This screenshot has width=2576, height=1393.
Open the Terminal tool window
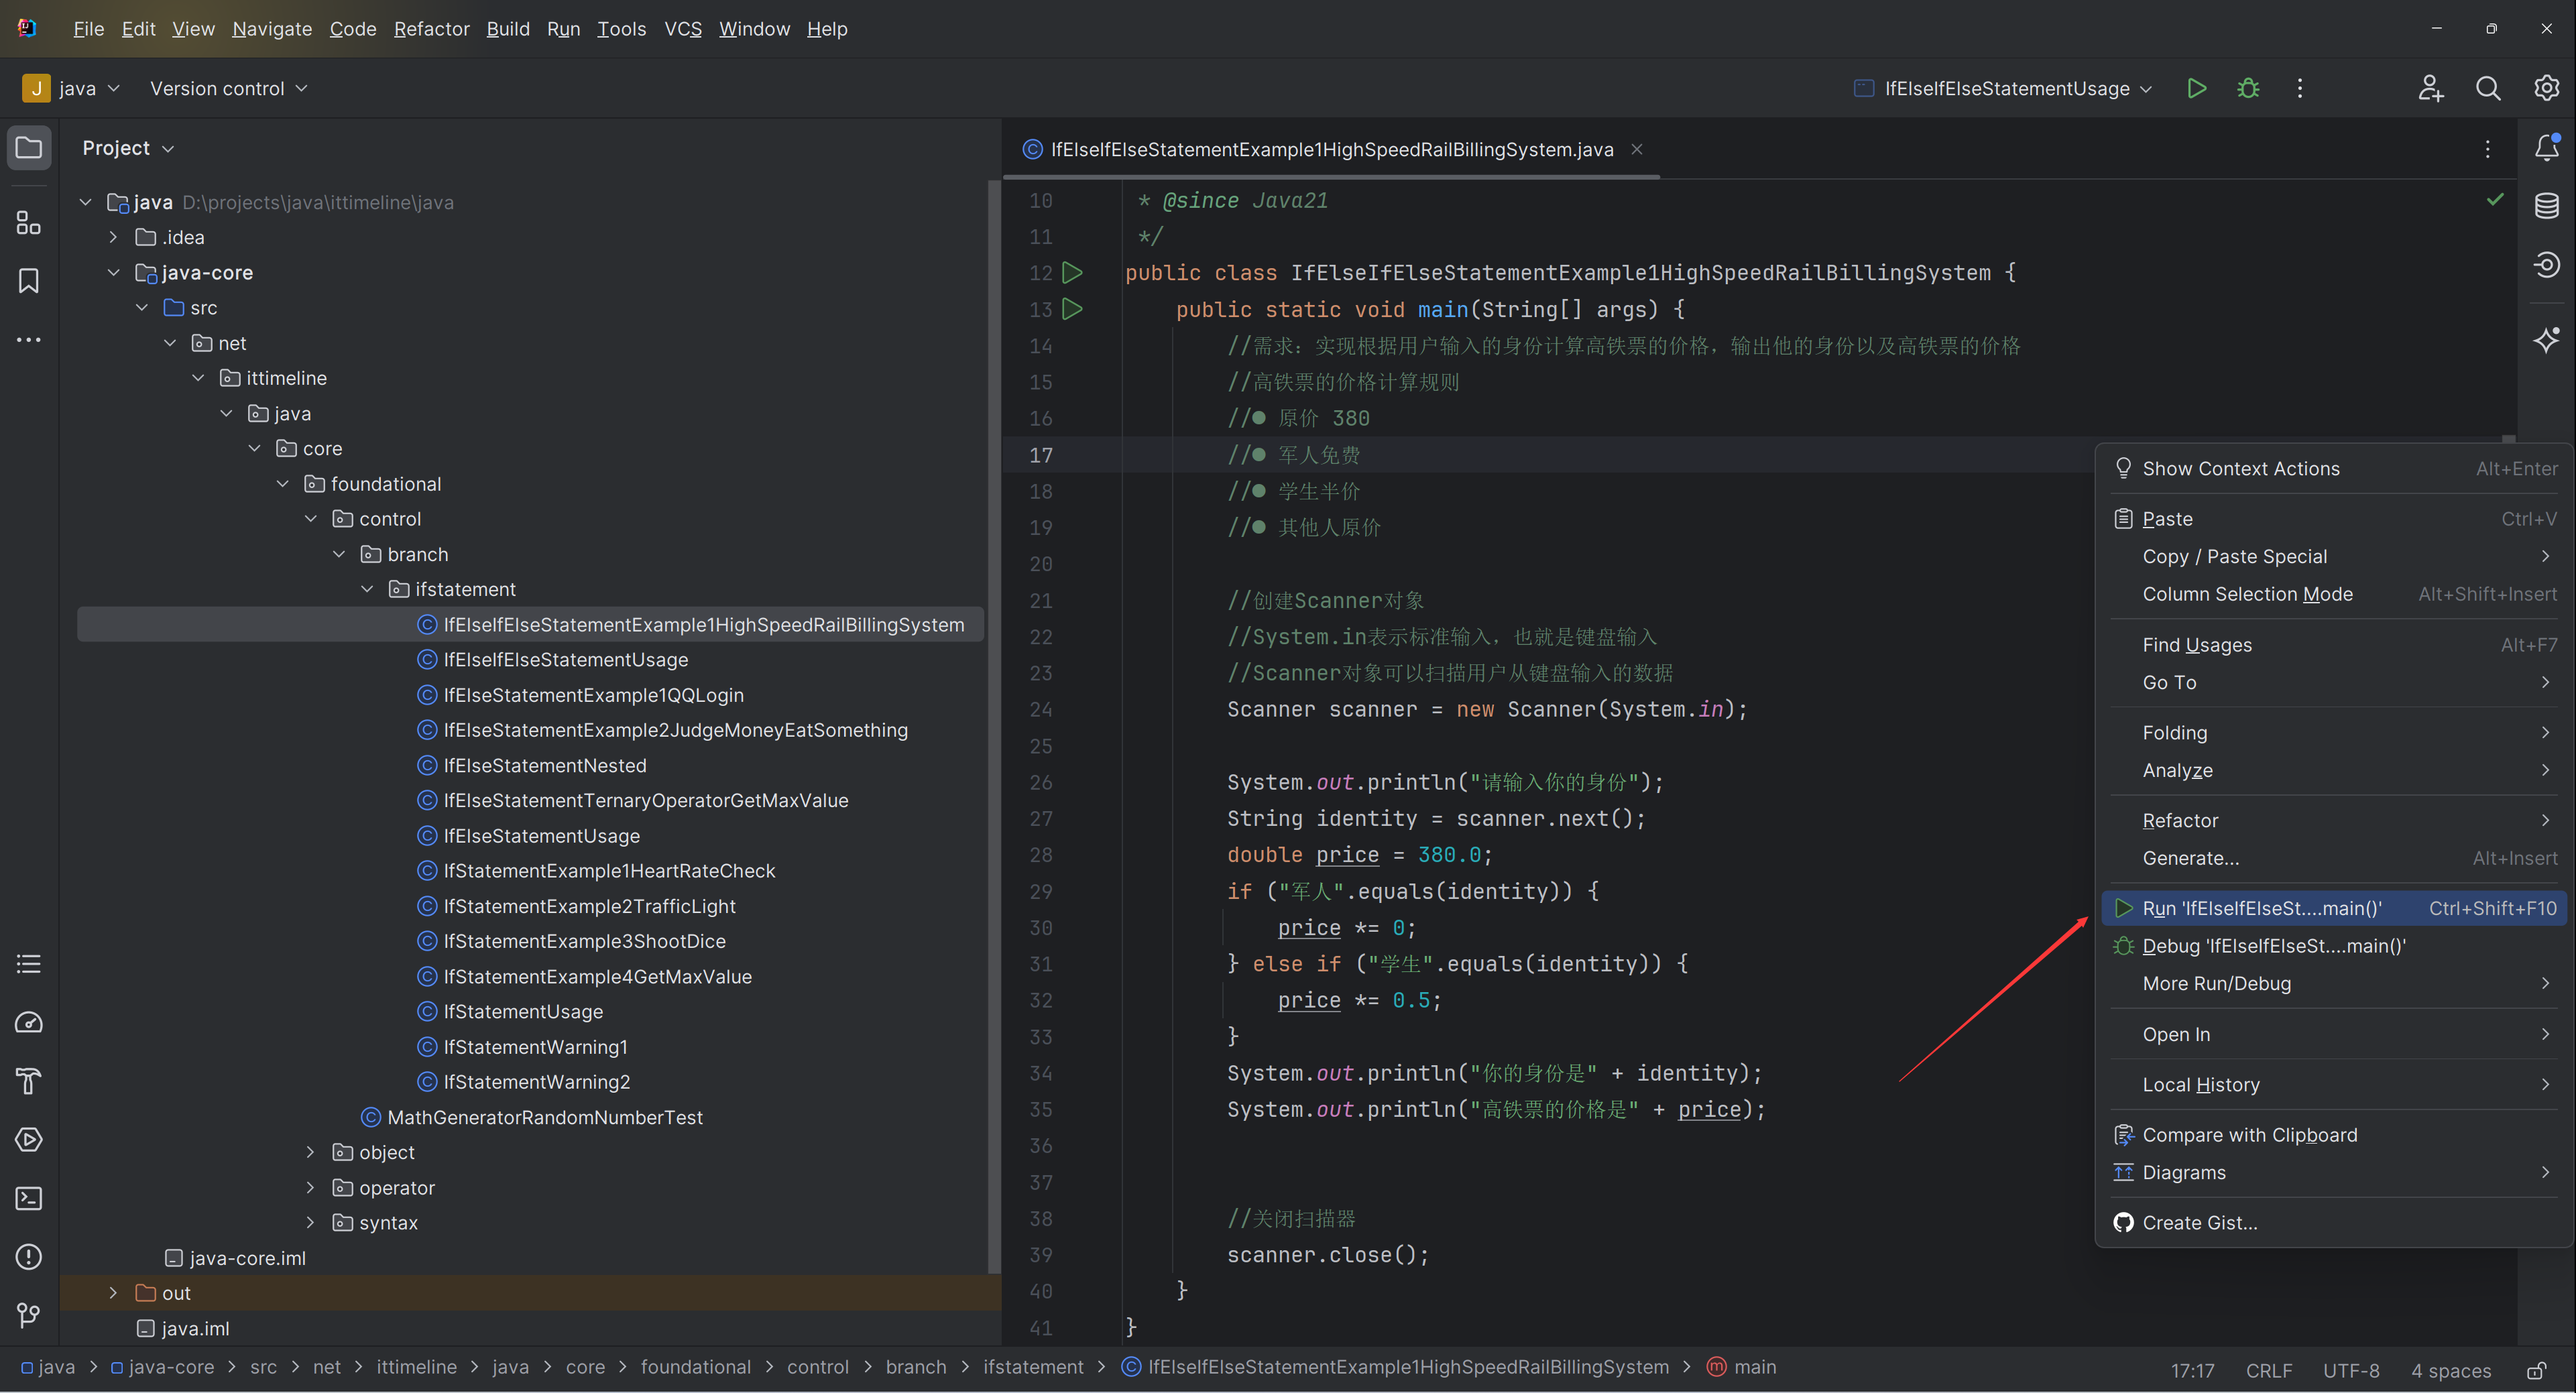[x=29, y=1198]
